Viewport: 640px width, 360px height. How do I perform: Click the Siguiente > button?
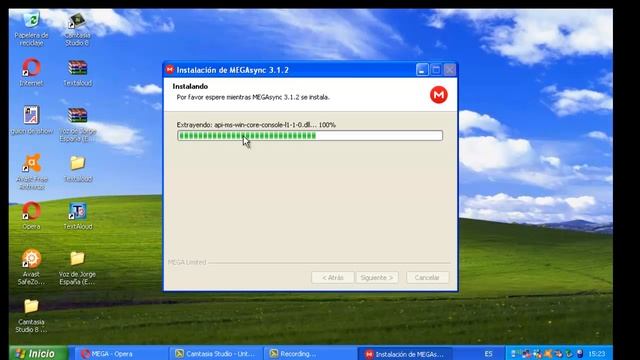pos(377,278)
